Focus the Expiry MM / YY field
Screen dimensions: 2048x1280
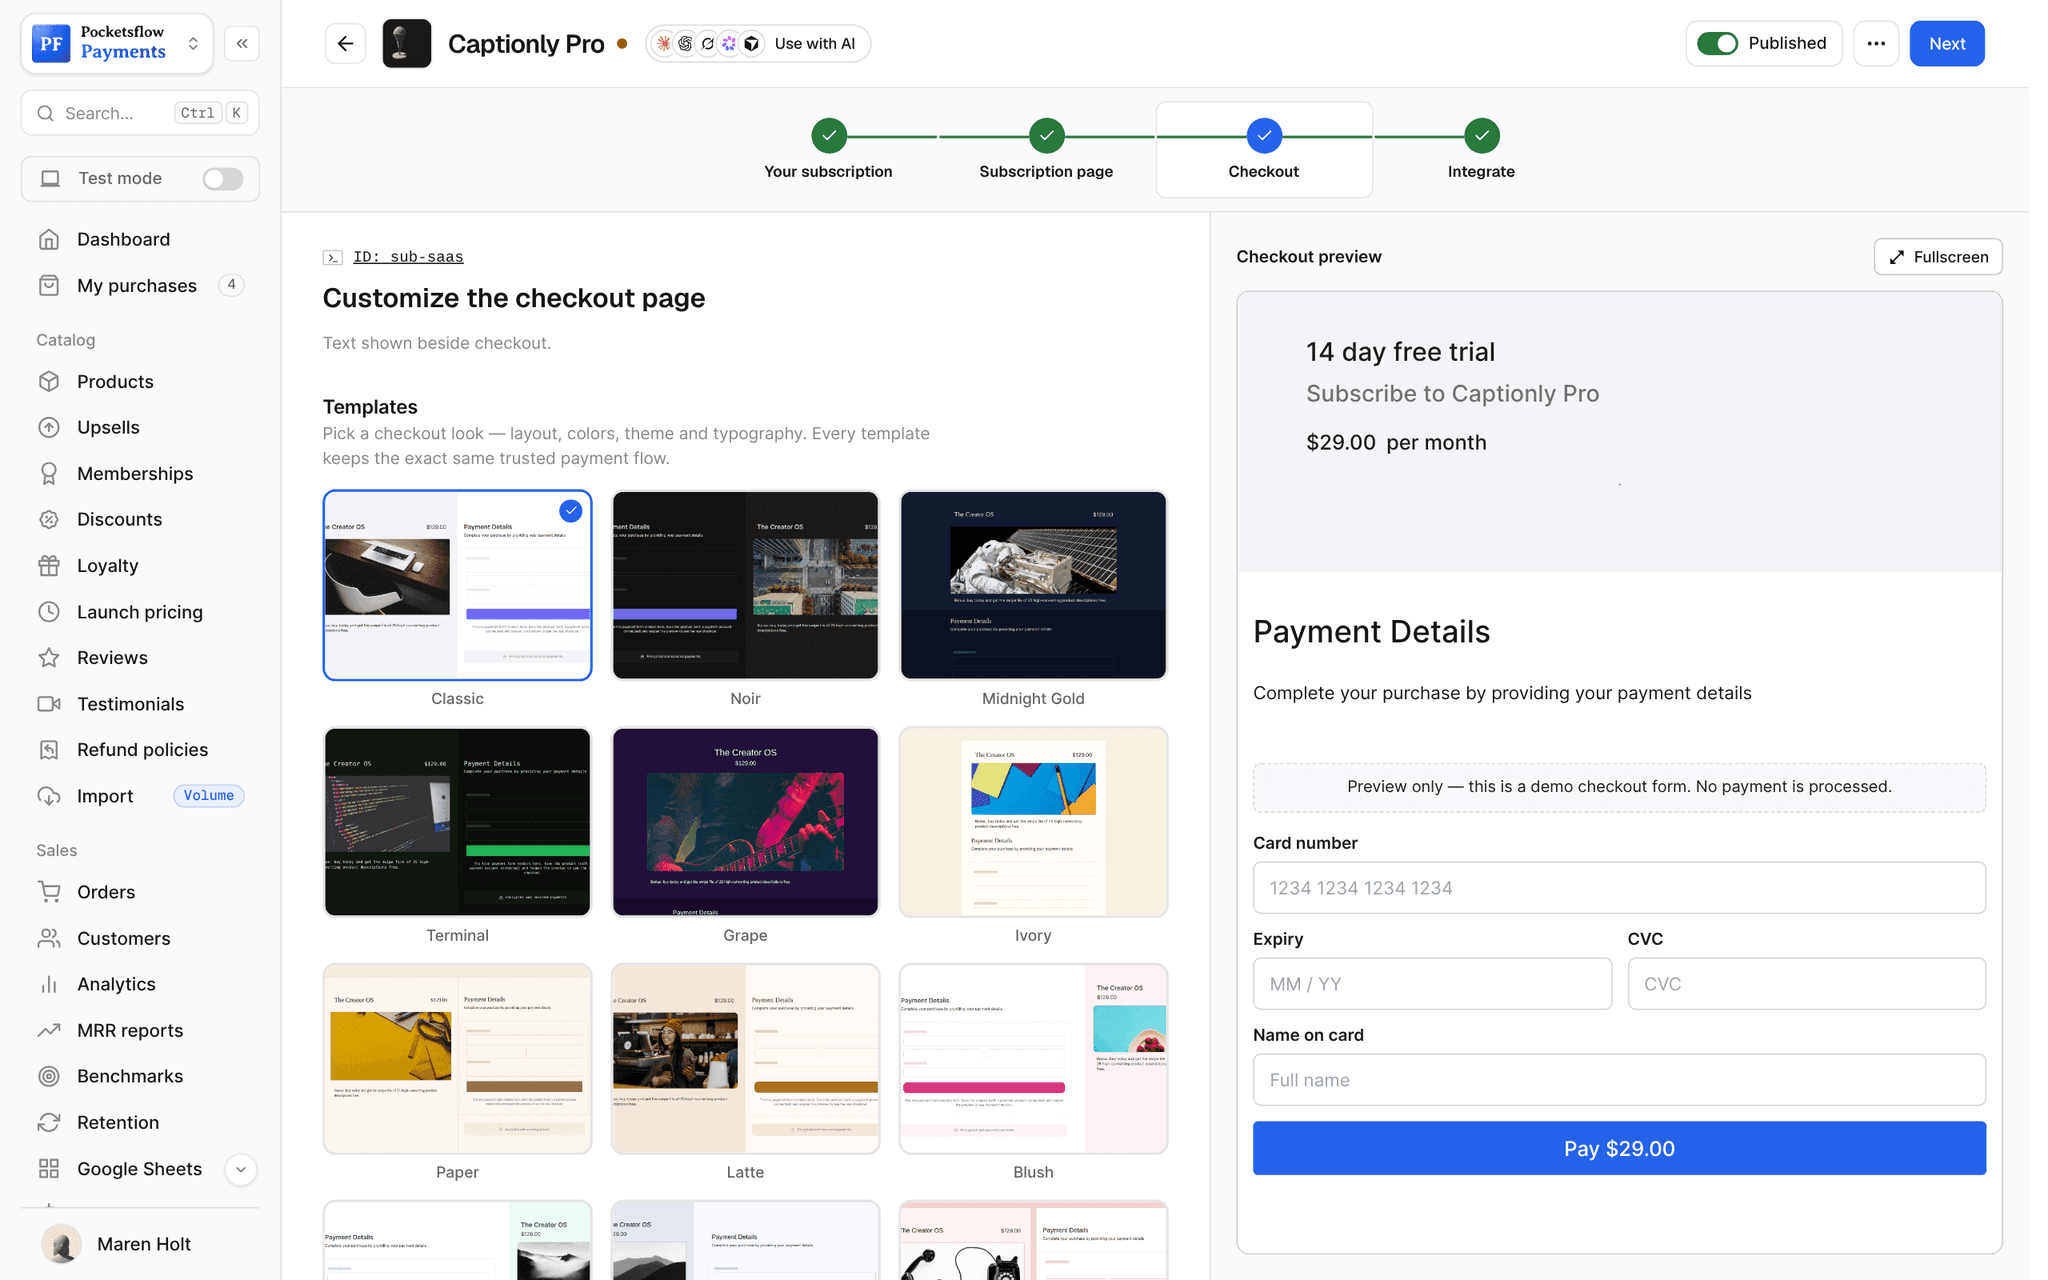pyautogui.click(x=1432, y=984)
